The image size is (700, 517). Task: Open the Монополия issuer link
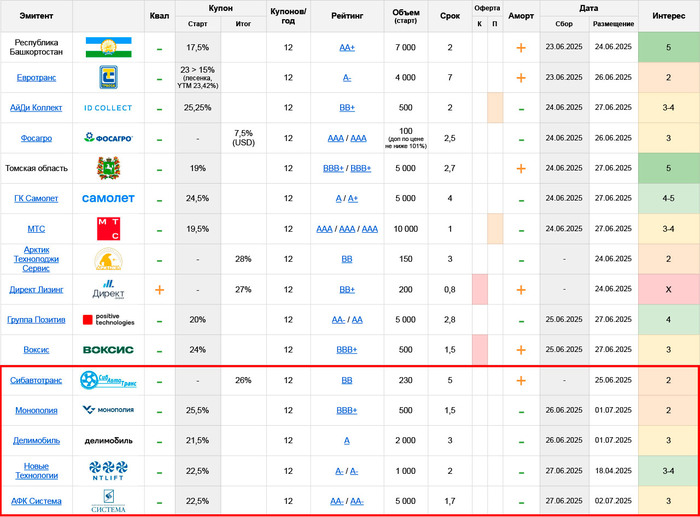tap(36, 410)
